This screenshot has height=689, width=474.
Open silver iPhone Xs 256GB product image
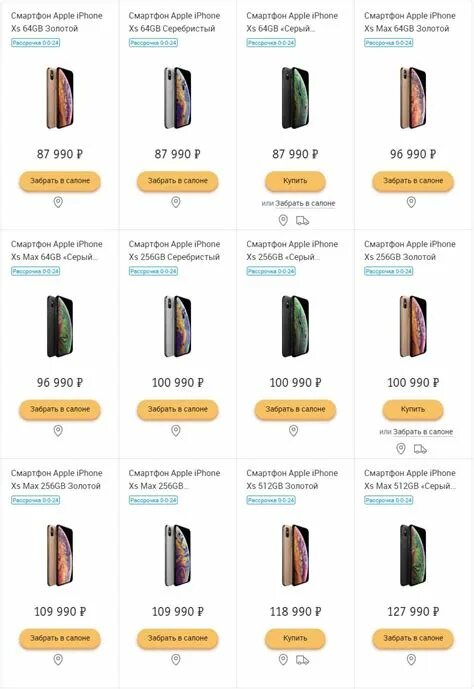pos(177,326)
